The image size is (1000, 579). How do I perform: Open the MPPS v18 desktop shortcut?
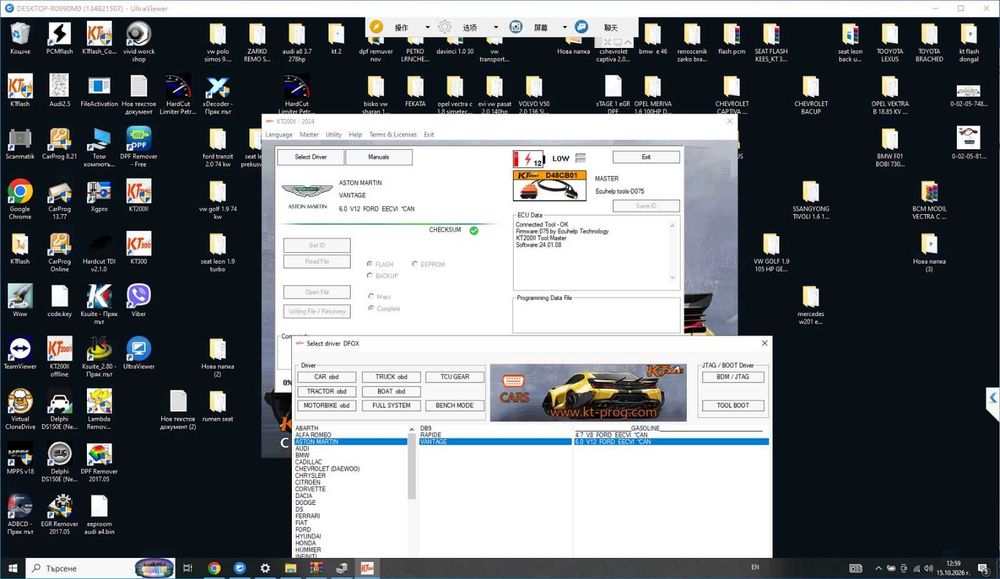tap(20, 459)
